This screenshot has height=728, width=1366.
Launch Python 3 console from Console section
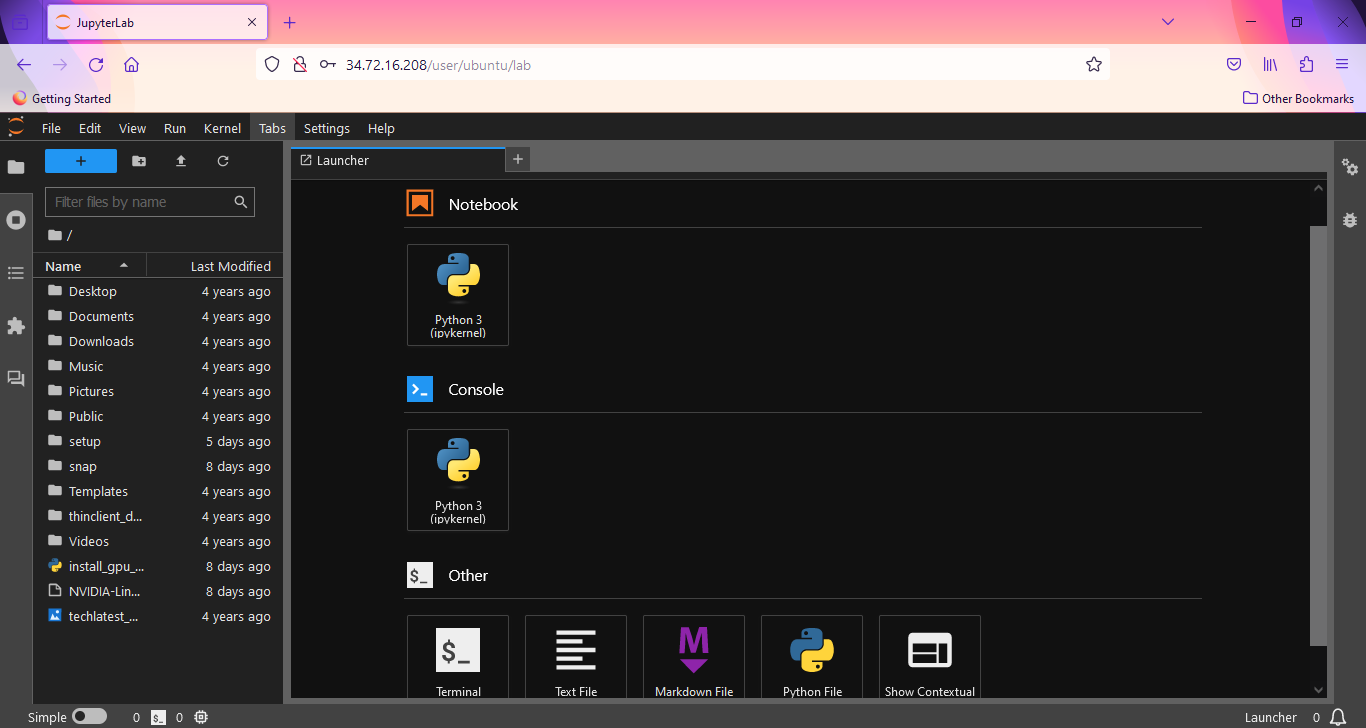(458, 480)
